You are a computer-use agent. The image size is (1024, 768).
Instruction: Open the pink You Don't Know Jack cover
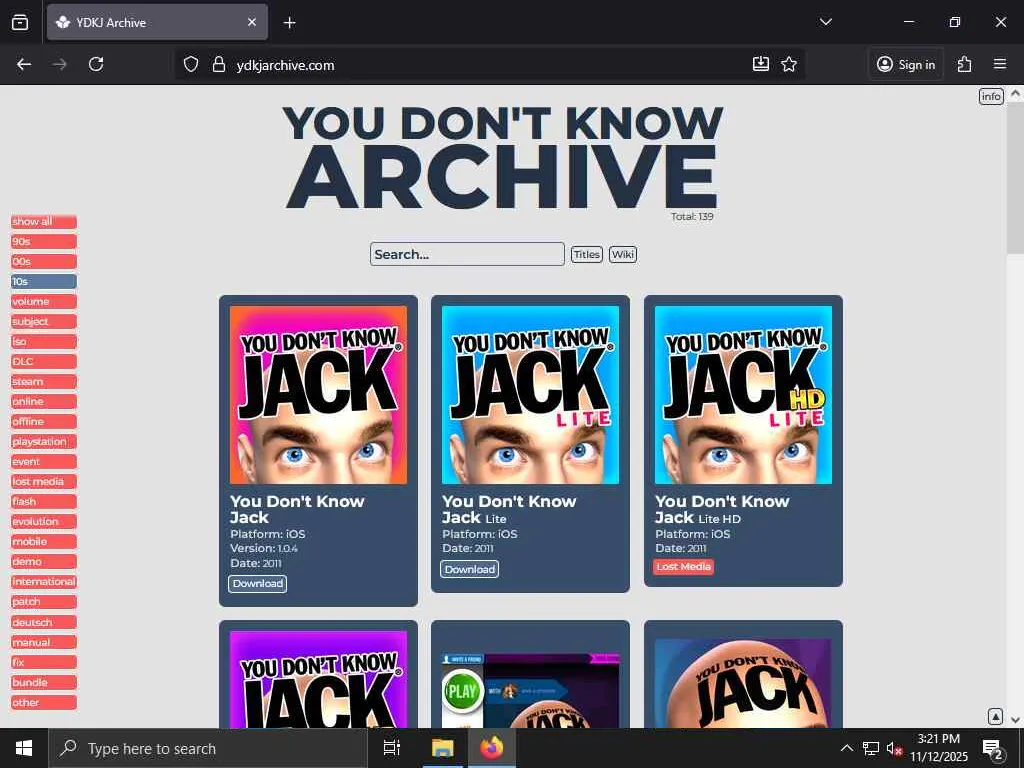(318, 395)
